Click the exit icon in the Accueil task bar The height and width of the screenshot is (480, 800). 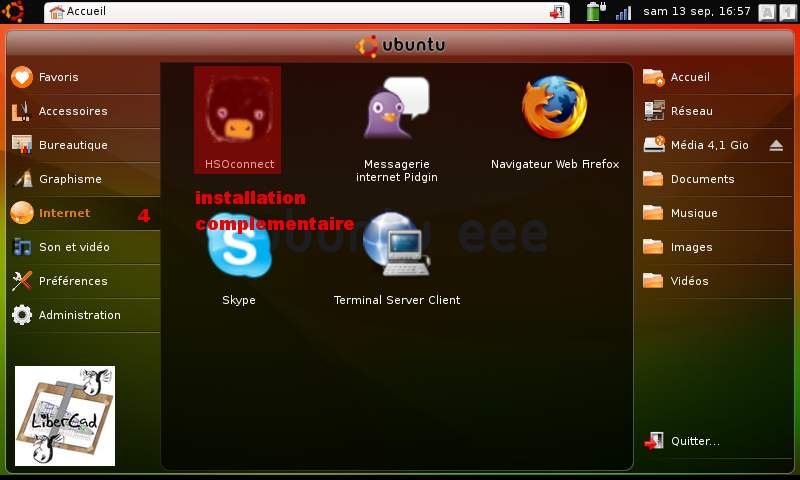click(557, 12)
